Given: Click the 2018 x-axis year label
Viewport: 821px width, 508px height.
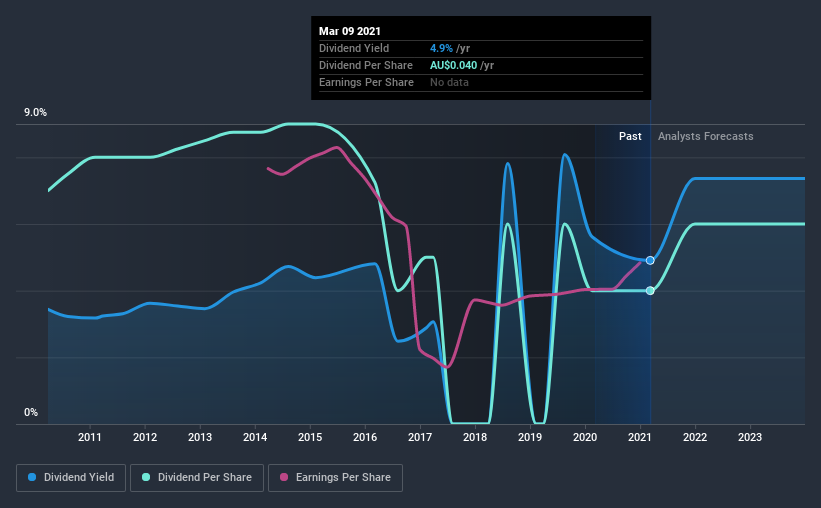Looking at the screenshot, I should click(475, 437).
